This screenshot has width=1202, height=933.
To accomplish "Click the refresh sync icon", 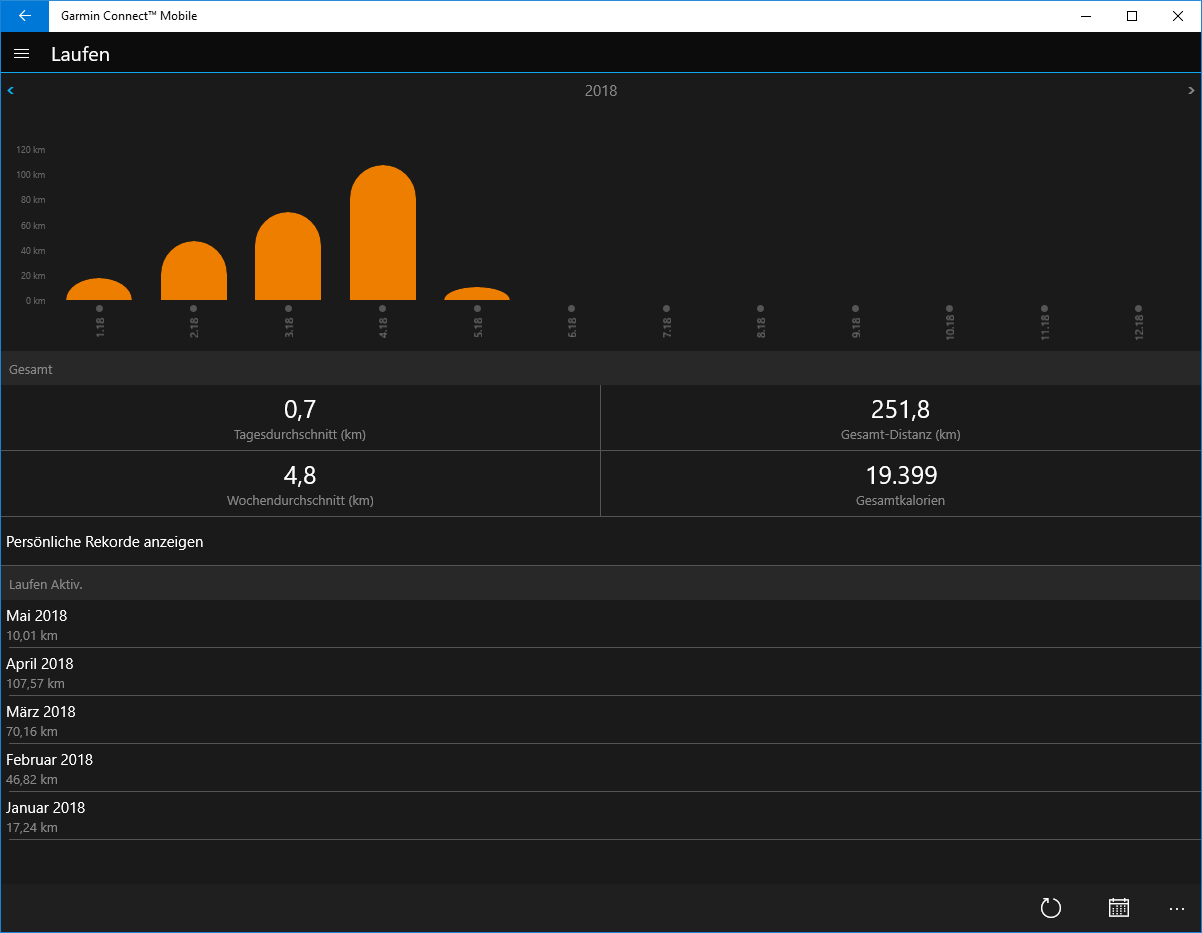I will point(1050,908).
